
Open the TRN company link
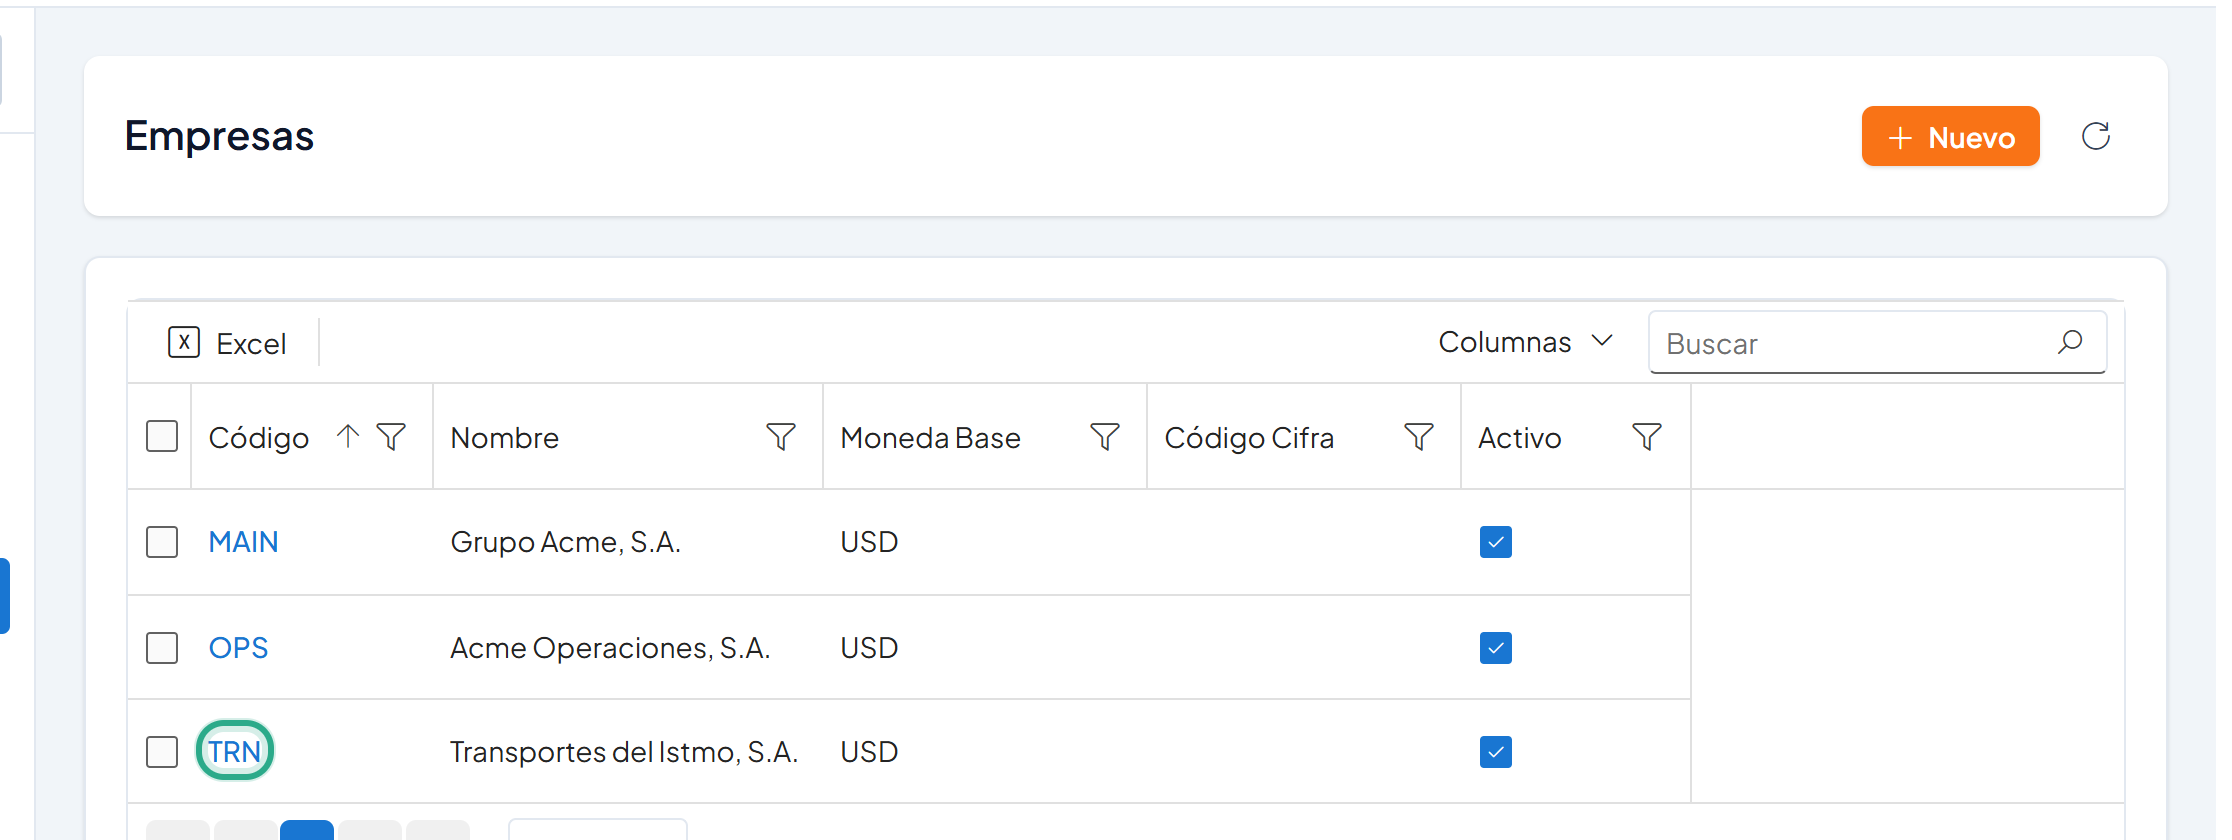pyautogui.click(x=234, y=752)
